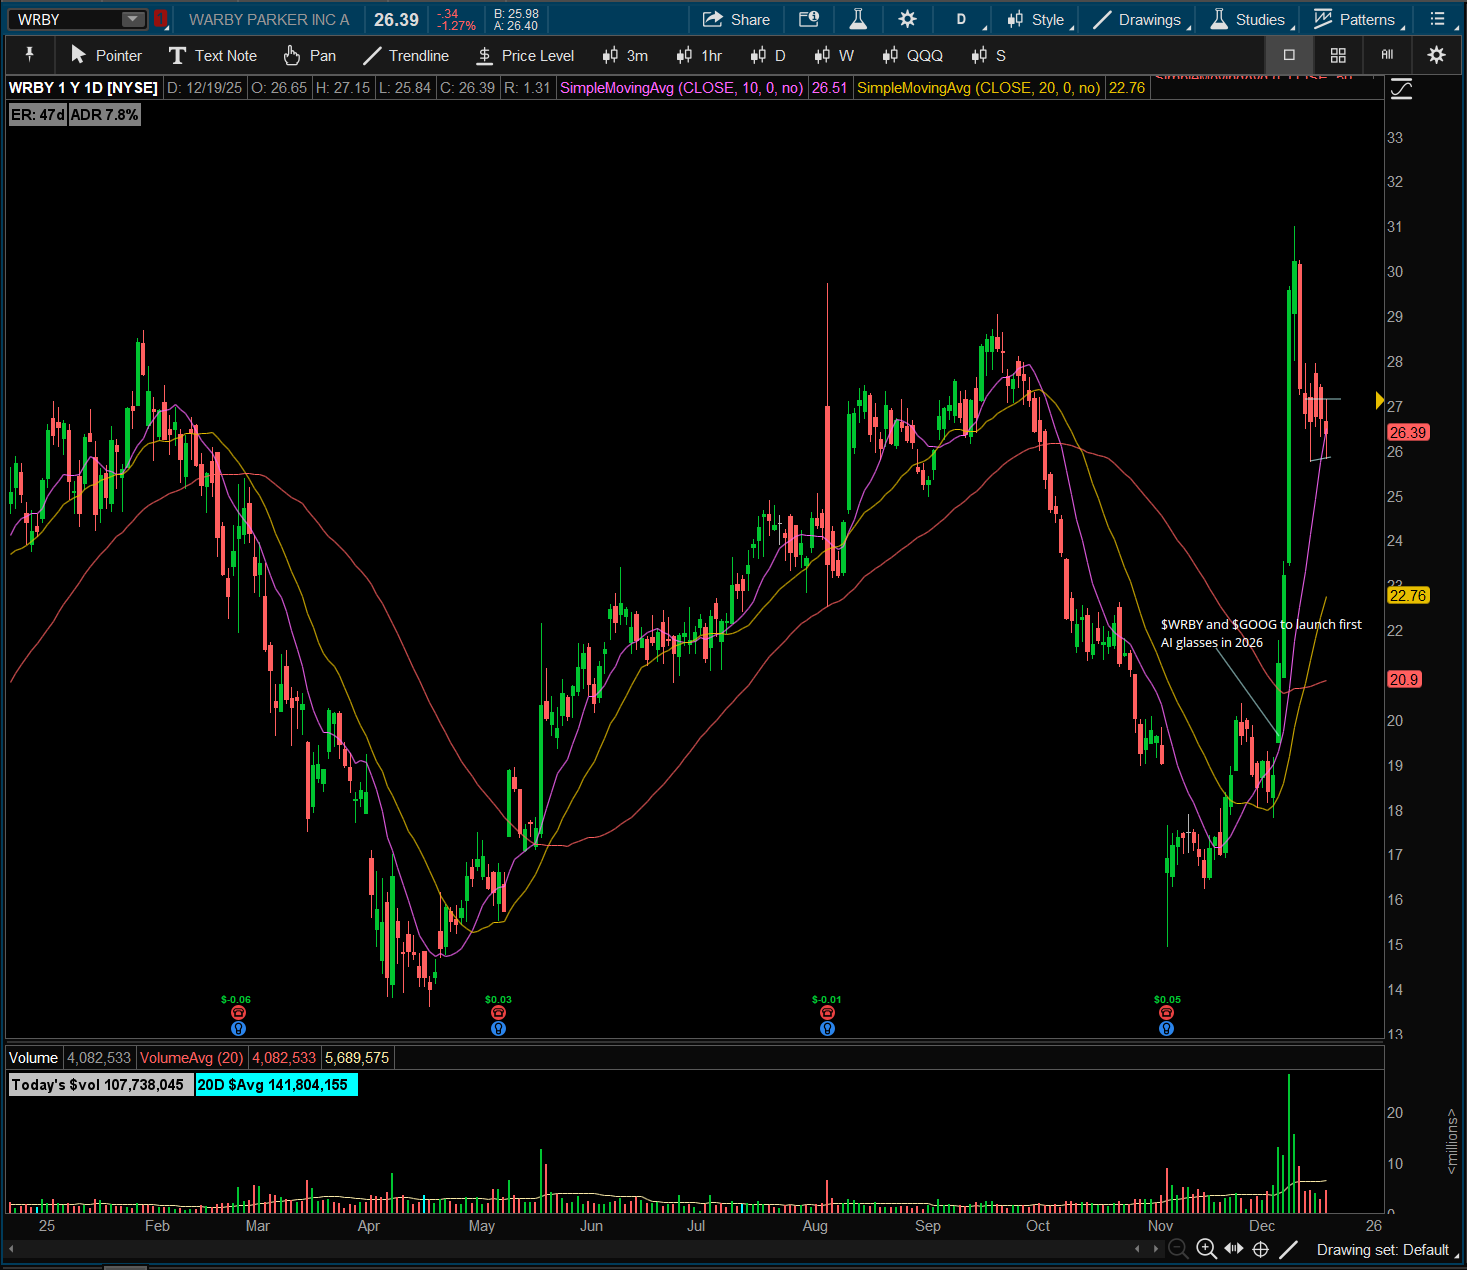The width and height of the screenshot is (1467, 1270).
Task: Switch to daily D timeframe in drawing toolbar
Action: click(768, 55)
